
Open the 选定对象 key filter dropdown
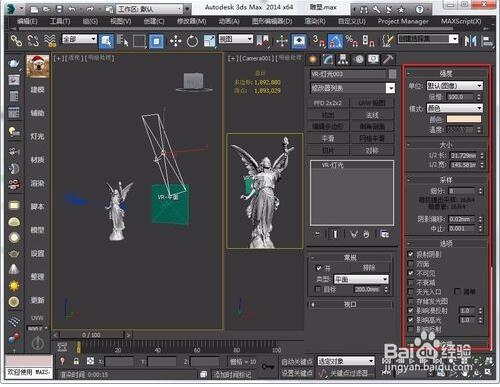(x=346, y=361)
